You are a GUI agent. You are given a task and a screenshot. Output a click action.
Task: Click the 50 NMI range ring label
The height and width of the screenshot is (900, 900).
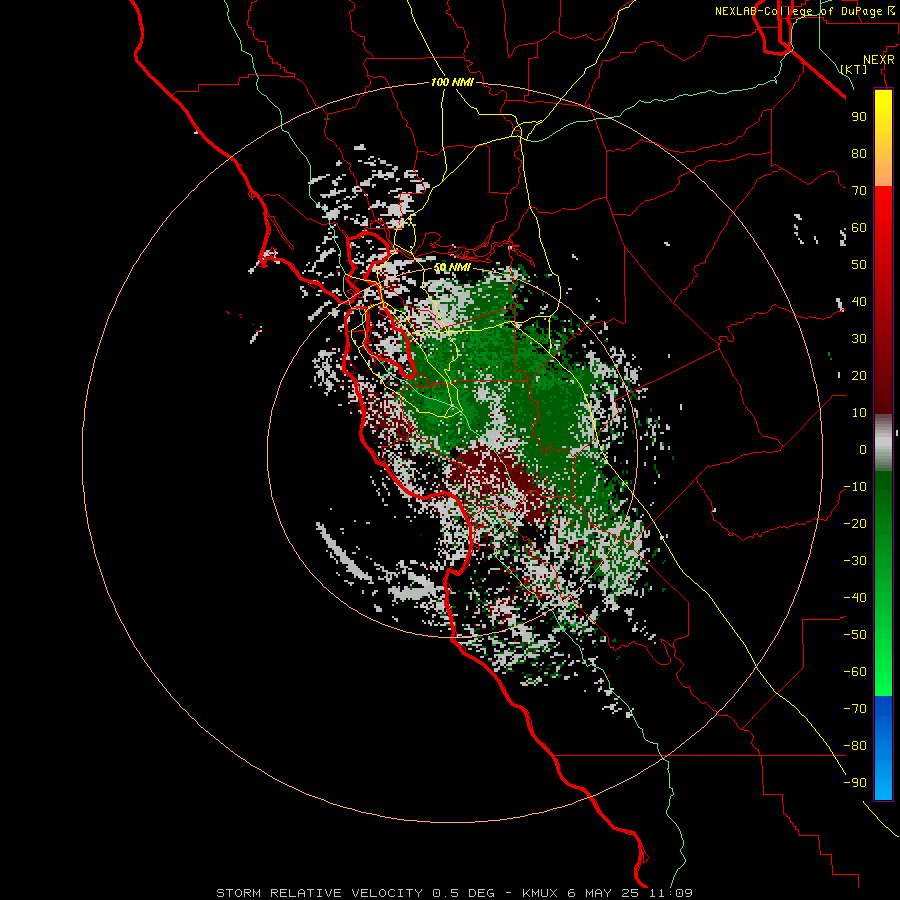coord(452,267)
